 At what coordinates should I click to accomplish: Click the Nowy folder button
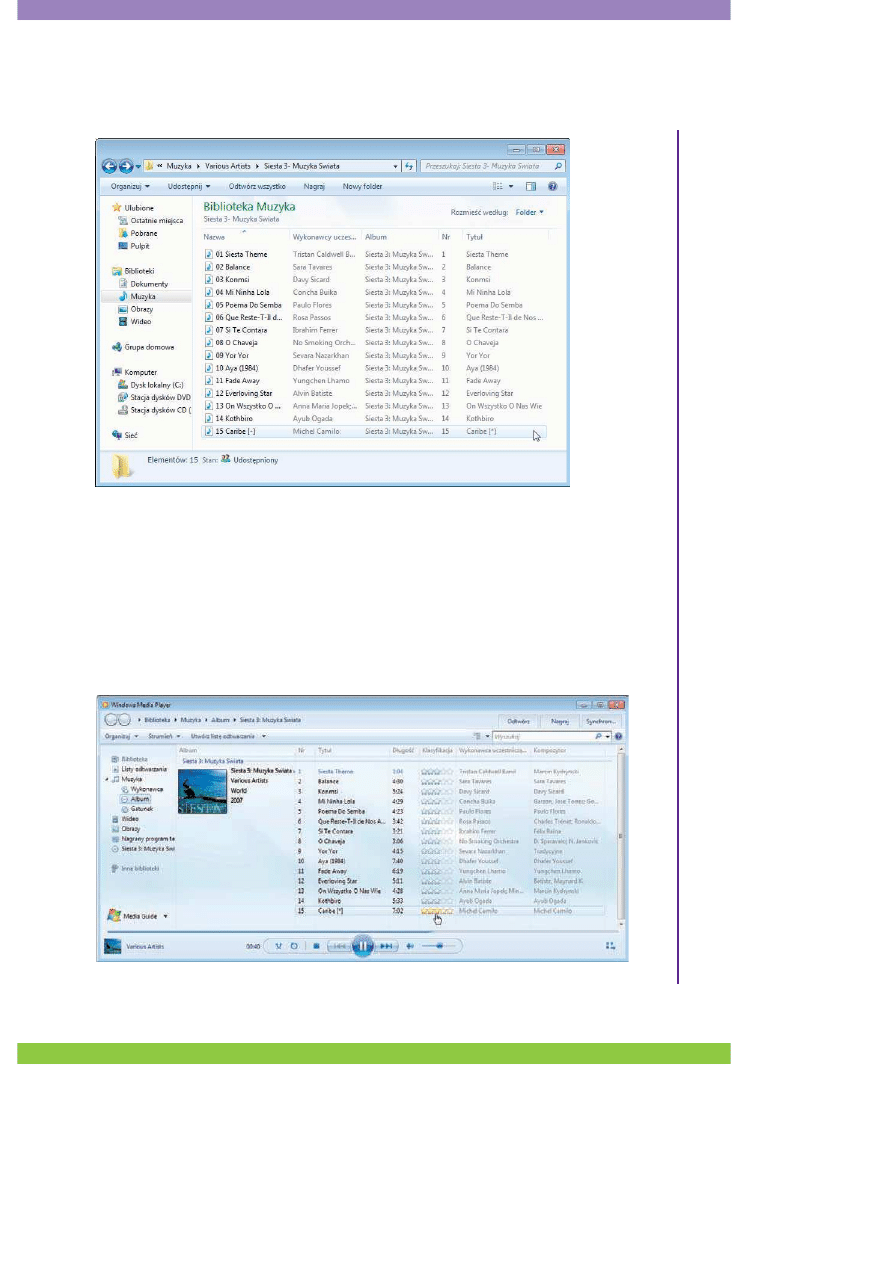(x=363, y=186)
